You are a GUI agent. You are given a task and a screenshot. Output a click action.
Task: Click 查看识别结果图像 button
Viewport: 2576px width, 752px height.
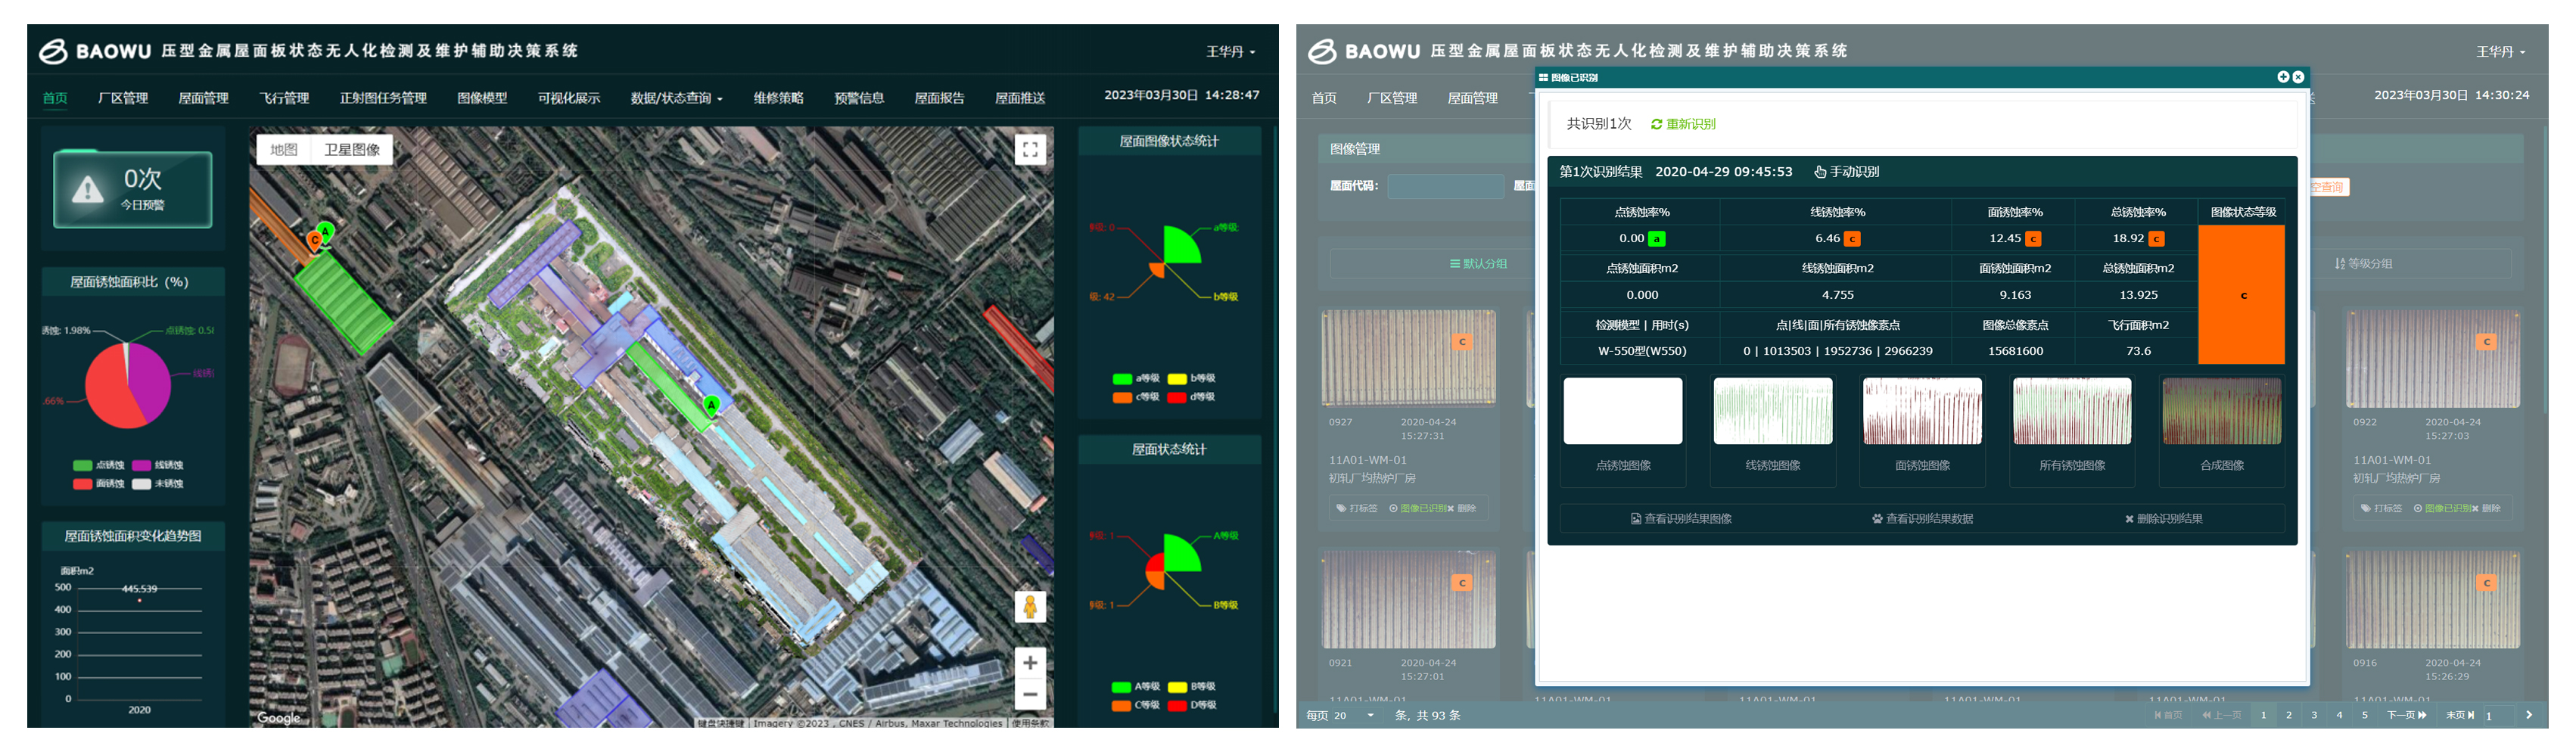click(1681, 519)
